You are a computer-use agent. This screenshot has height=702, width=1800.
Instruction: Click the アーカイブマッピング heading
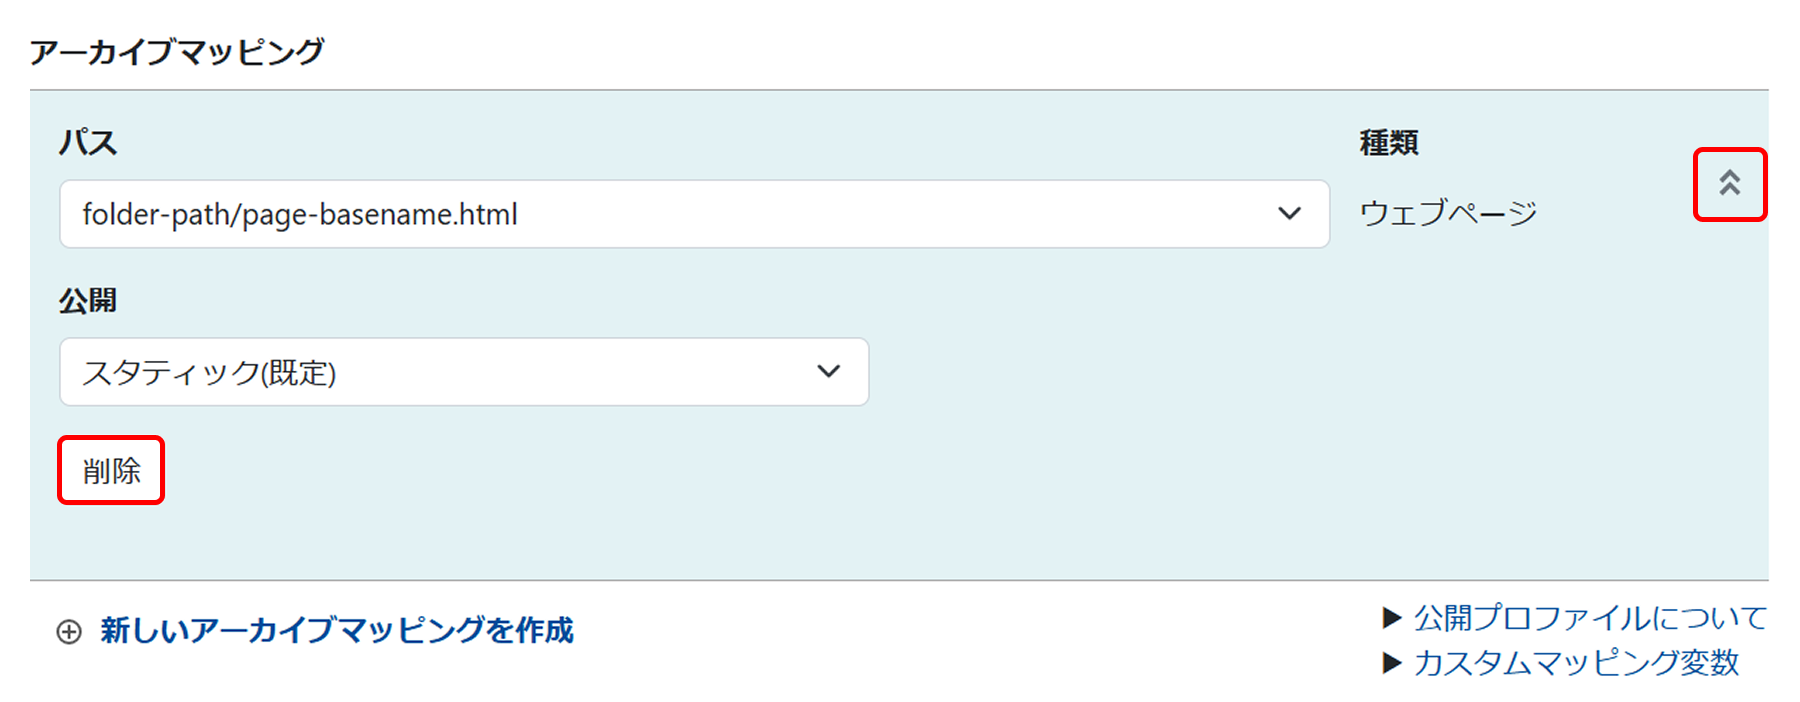click(x=177, y=52)
